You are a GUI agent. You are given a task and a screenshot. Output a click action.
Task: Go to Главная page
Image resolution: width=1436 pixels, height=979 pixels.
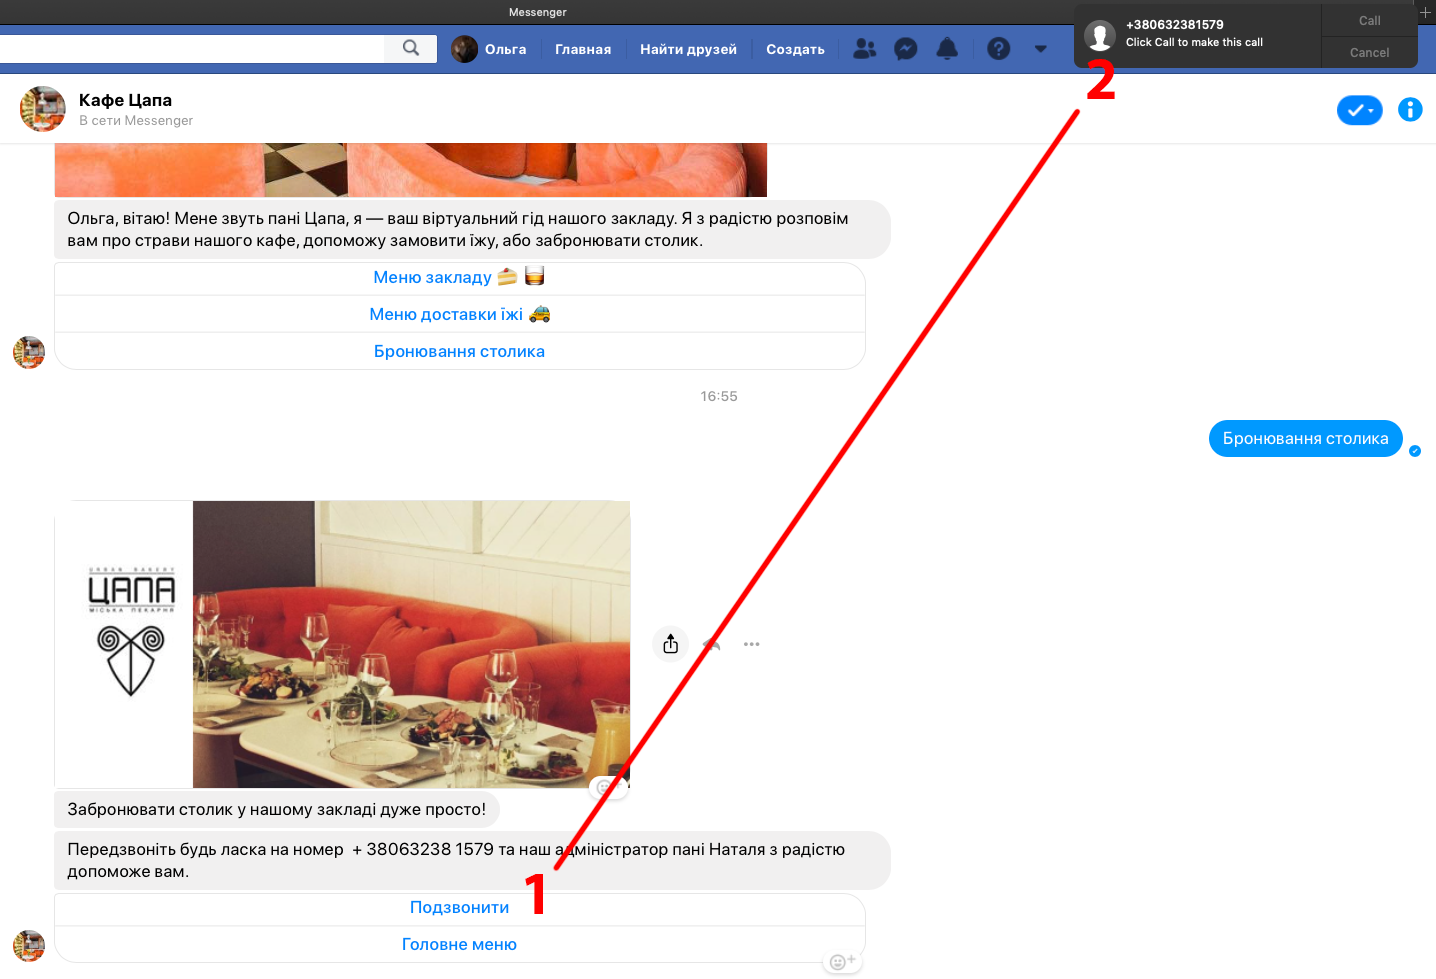click(x=583, y=49)
